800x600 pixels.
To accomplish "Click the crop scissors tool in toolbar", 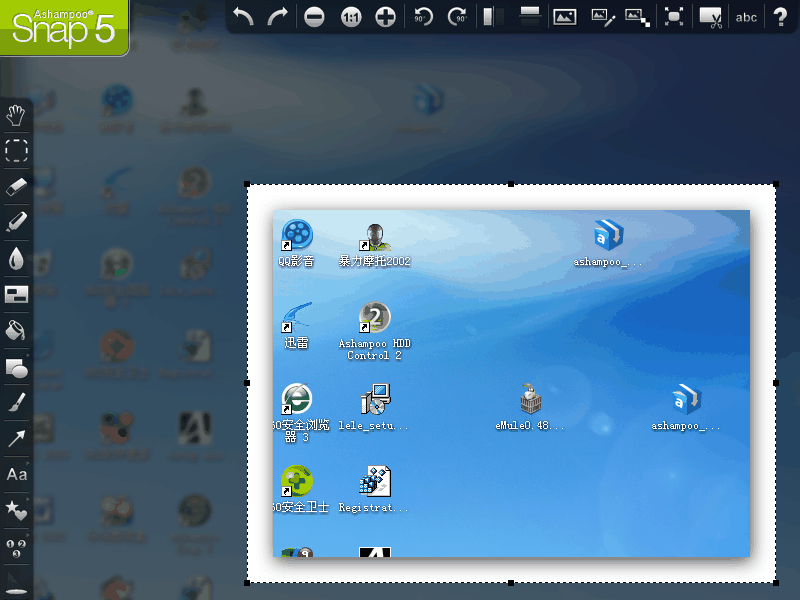I will pos(710,17).
